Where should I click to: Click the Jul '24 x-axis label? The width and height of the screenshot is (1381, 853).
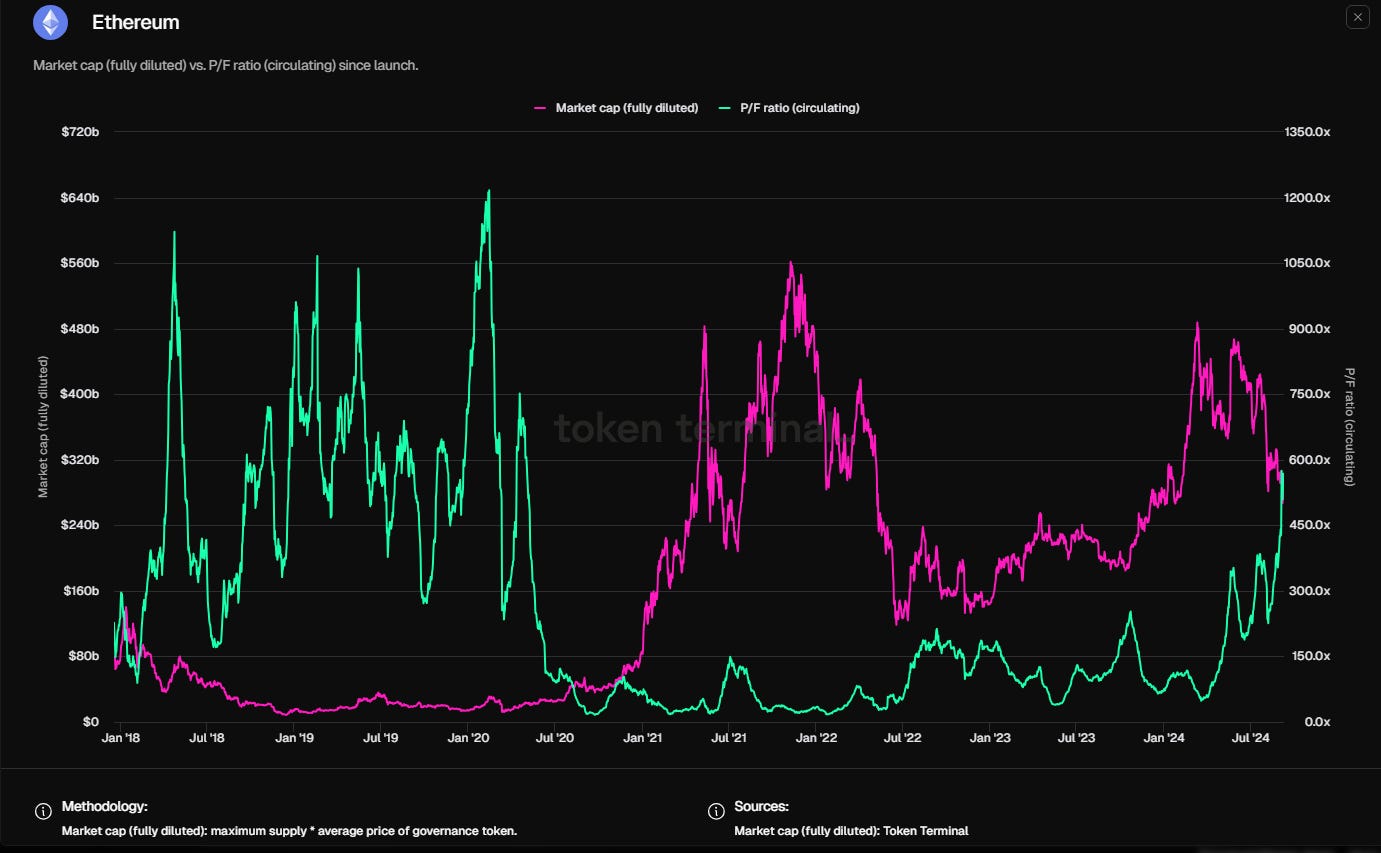tap(1251, 739)
